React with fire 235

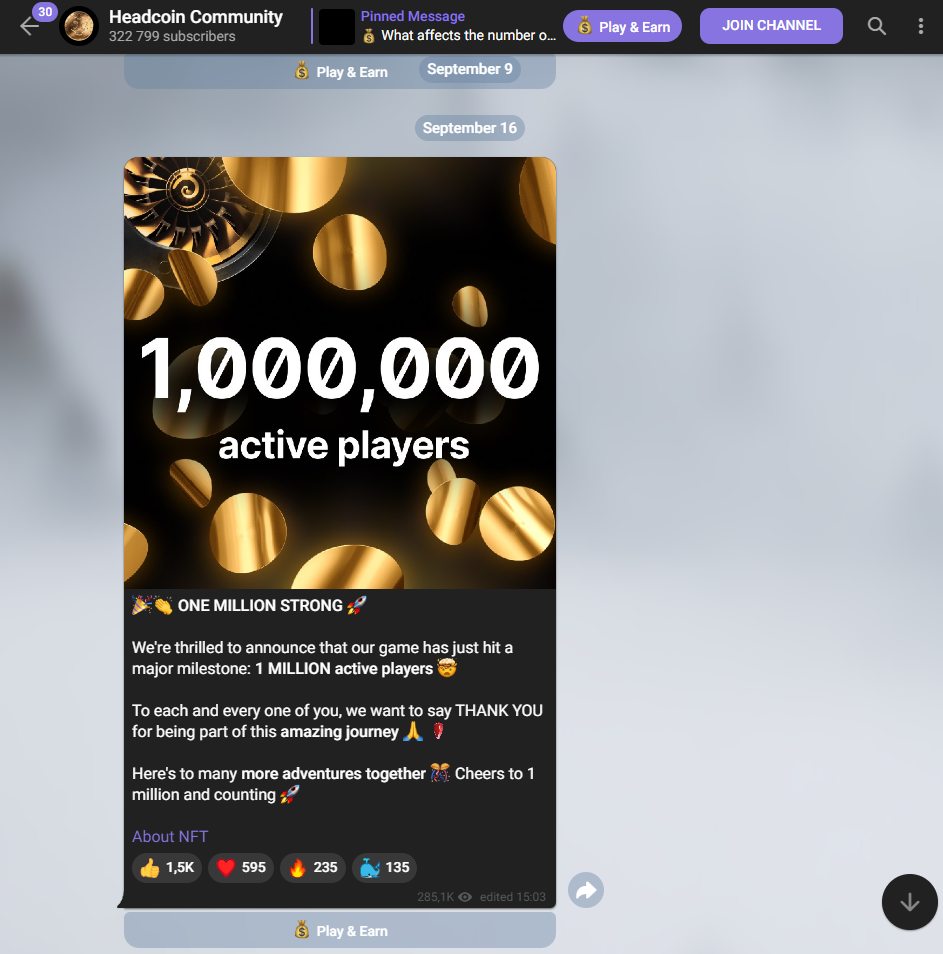(313, 868)
